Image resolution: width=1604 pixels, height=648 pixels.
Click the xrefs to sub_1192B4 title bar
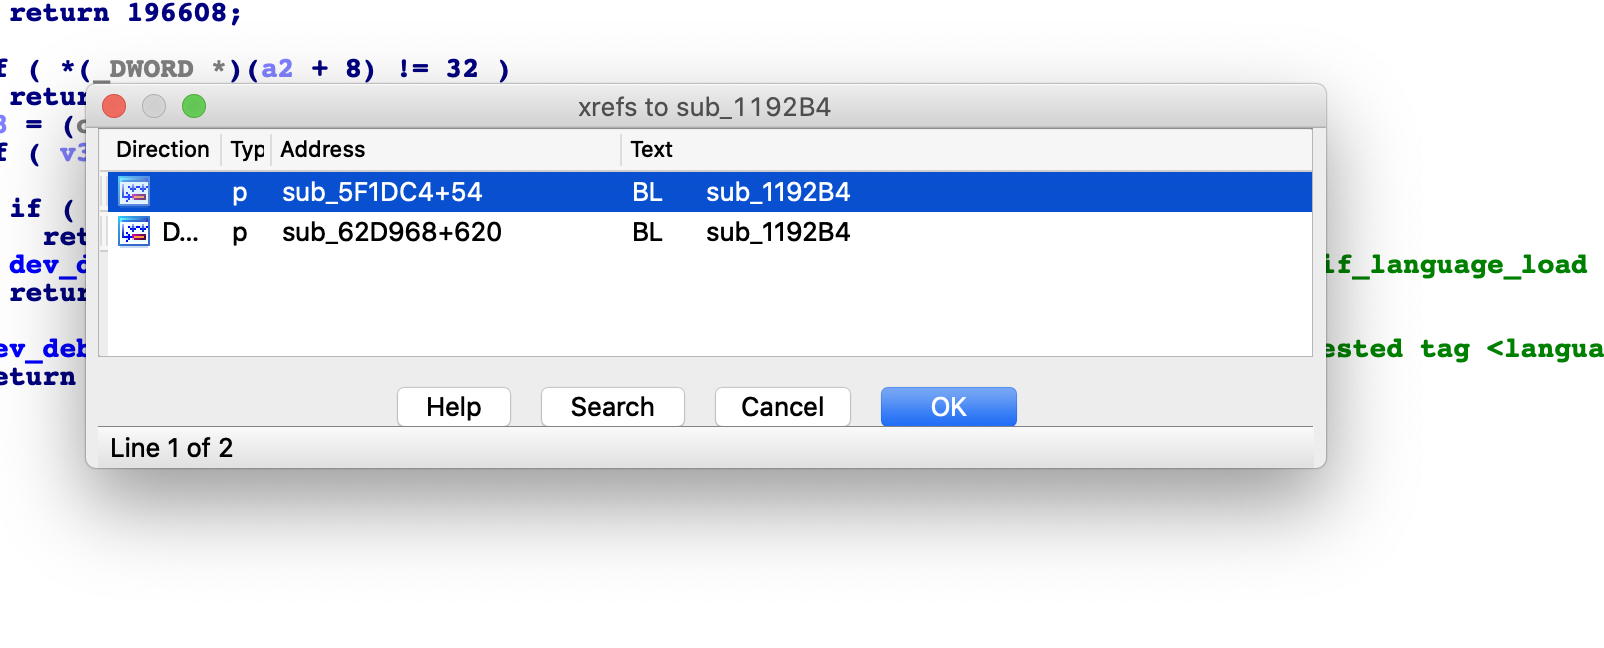point(705,107)
